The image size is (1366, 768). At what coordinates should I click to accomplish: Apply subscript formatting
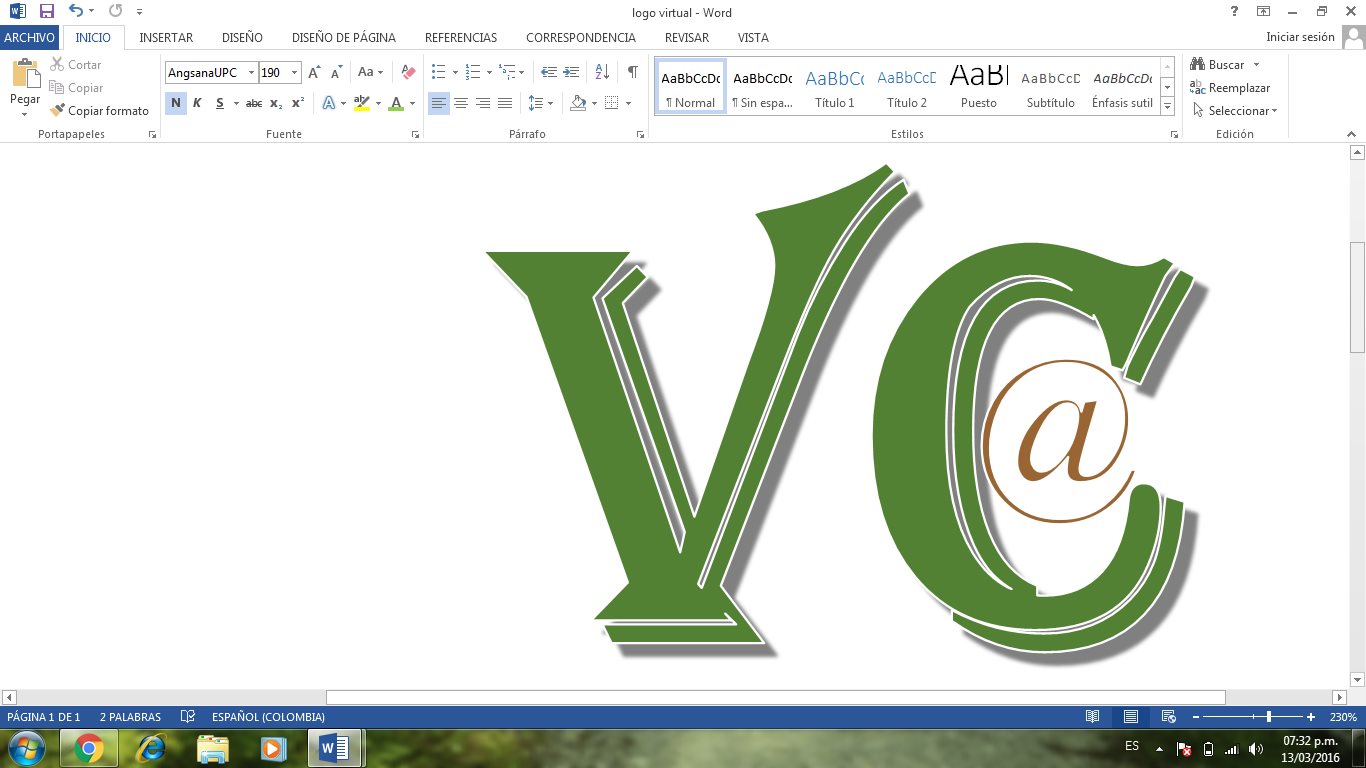click(276, 103)
